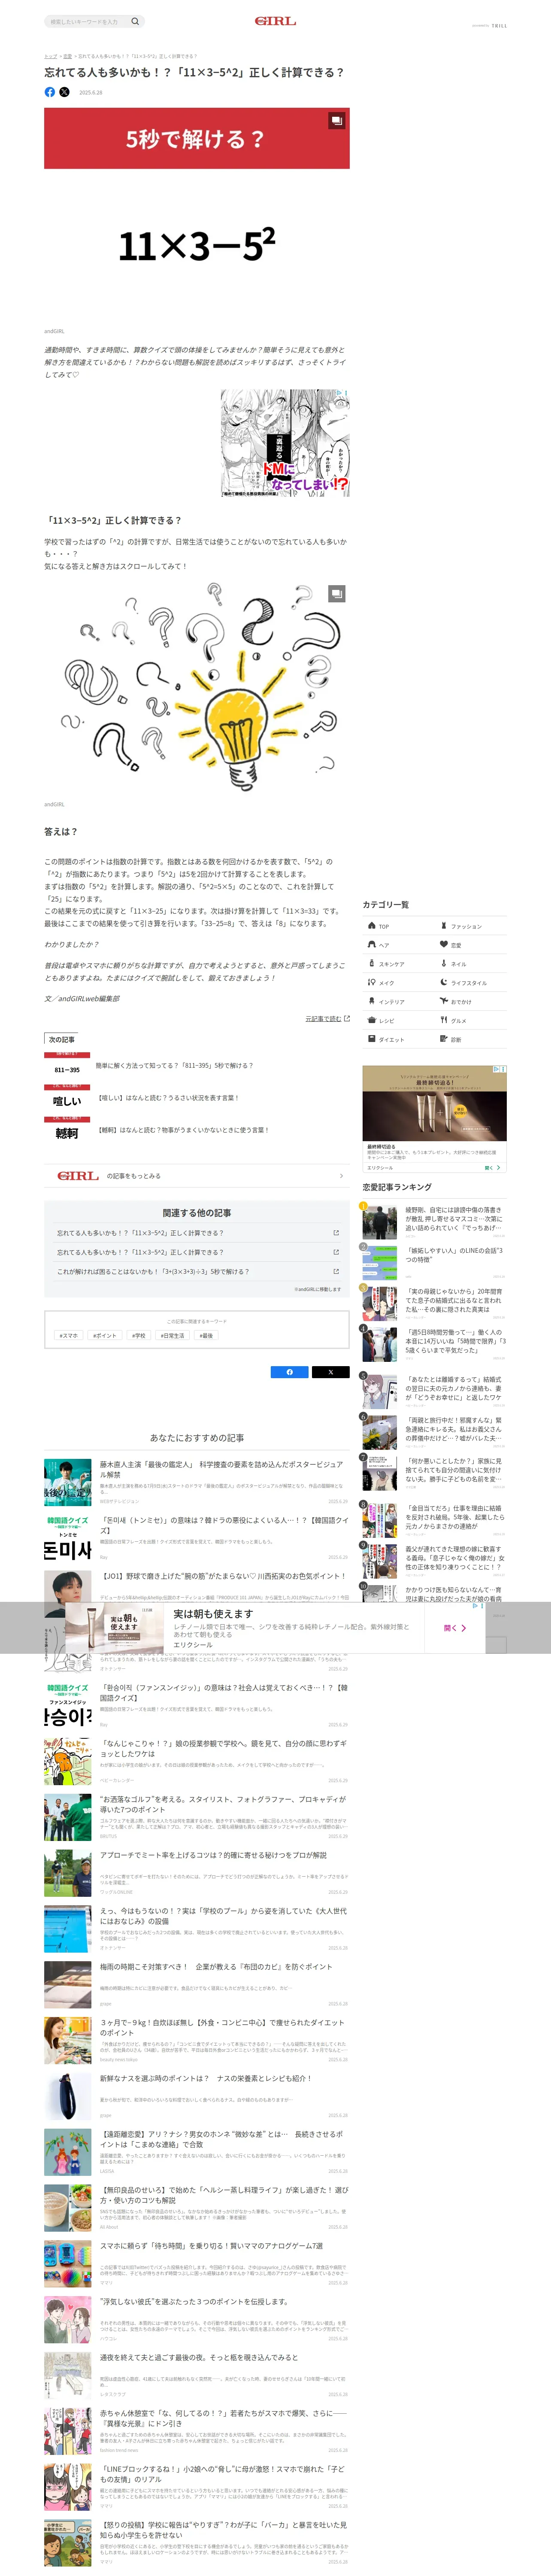Open ライフスタイル category moon icon
The height and width of the screenshot is (2576, 551).
point(444,982)
